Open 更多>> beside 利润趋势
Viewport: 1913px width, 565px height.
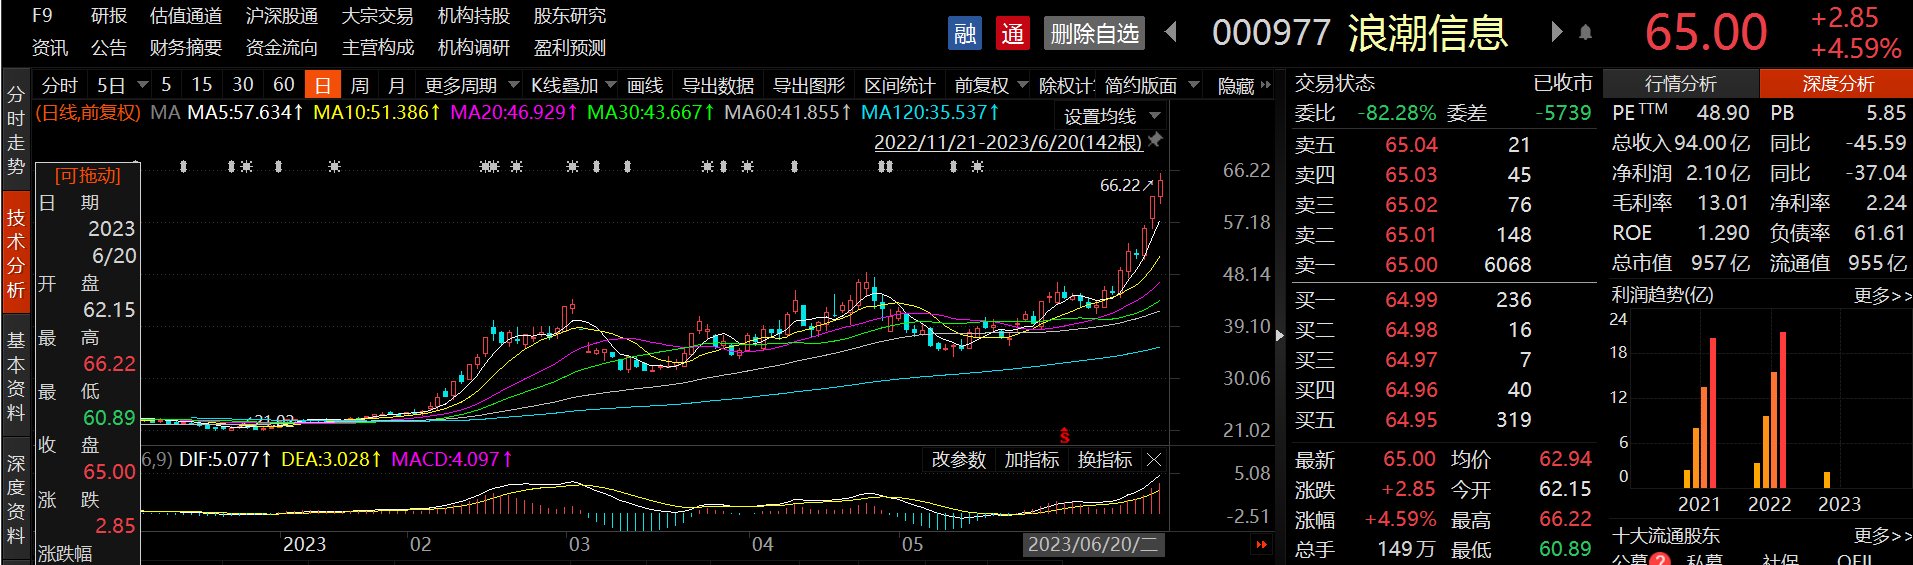[x=1883, y=296]
